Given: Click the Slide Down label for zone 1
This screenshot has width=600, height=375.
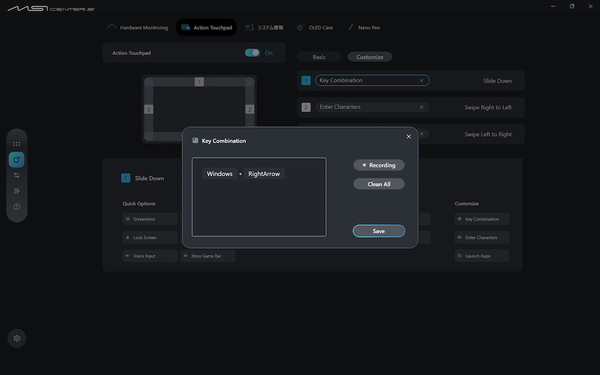Looking at the screenshot, I should point(497,81).
